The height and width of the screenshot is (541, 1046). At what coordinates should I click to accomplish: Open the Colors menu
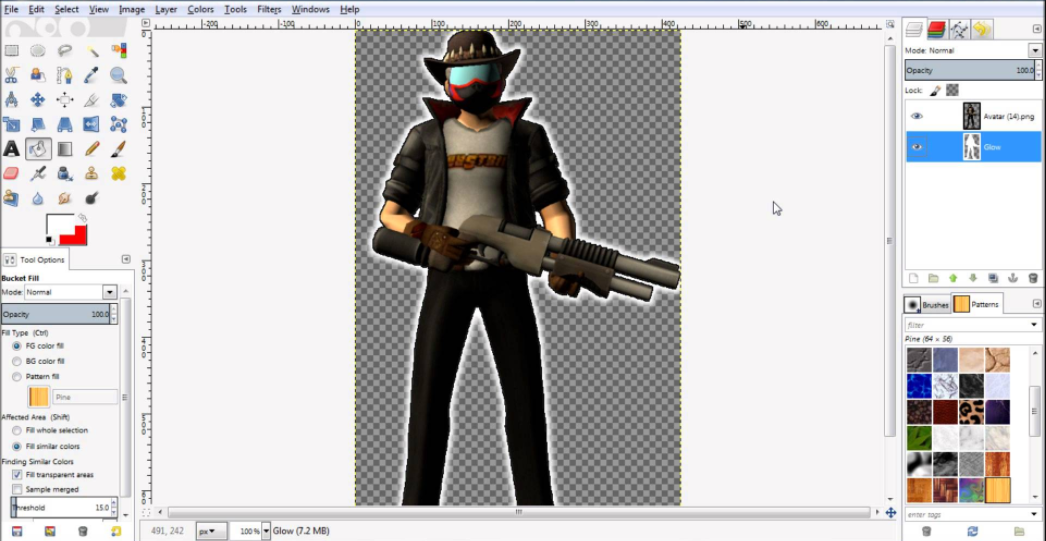(x=200, y=9)
